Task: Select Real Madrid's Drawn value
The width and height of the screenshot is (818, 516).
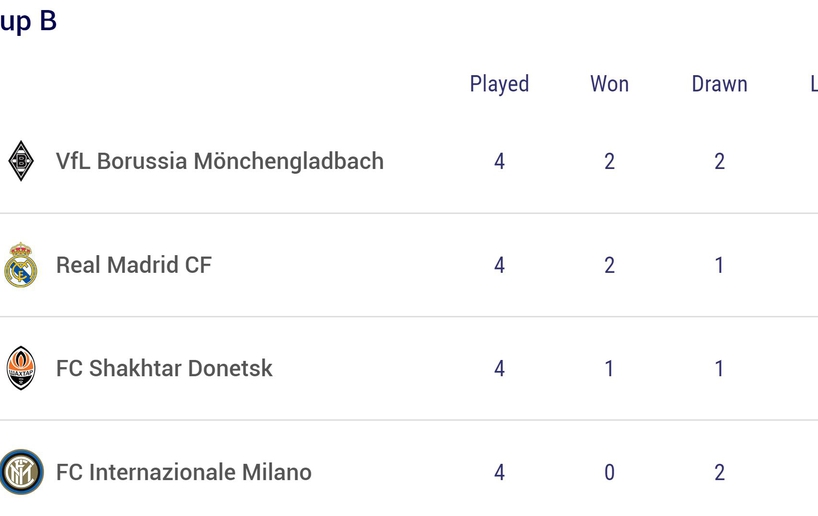Action: pos(719,266)
